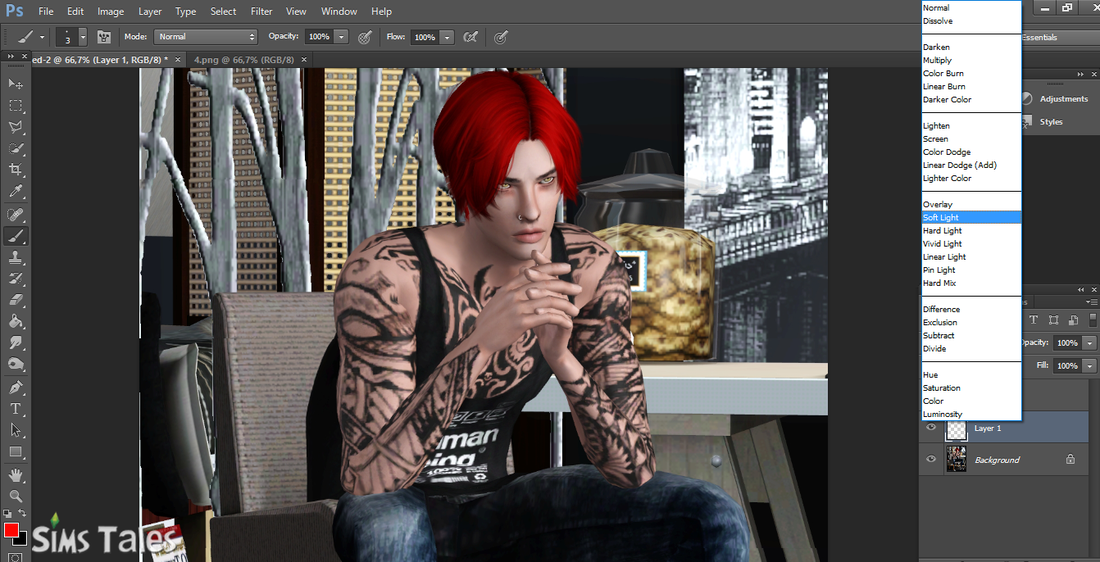Open the layer Fill dropdown arrow

(1089, 366)
